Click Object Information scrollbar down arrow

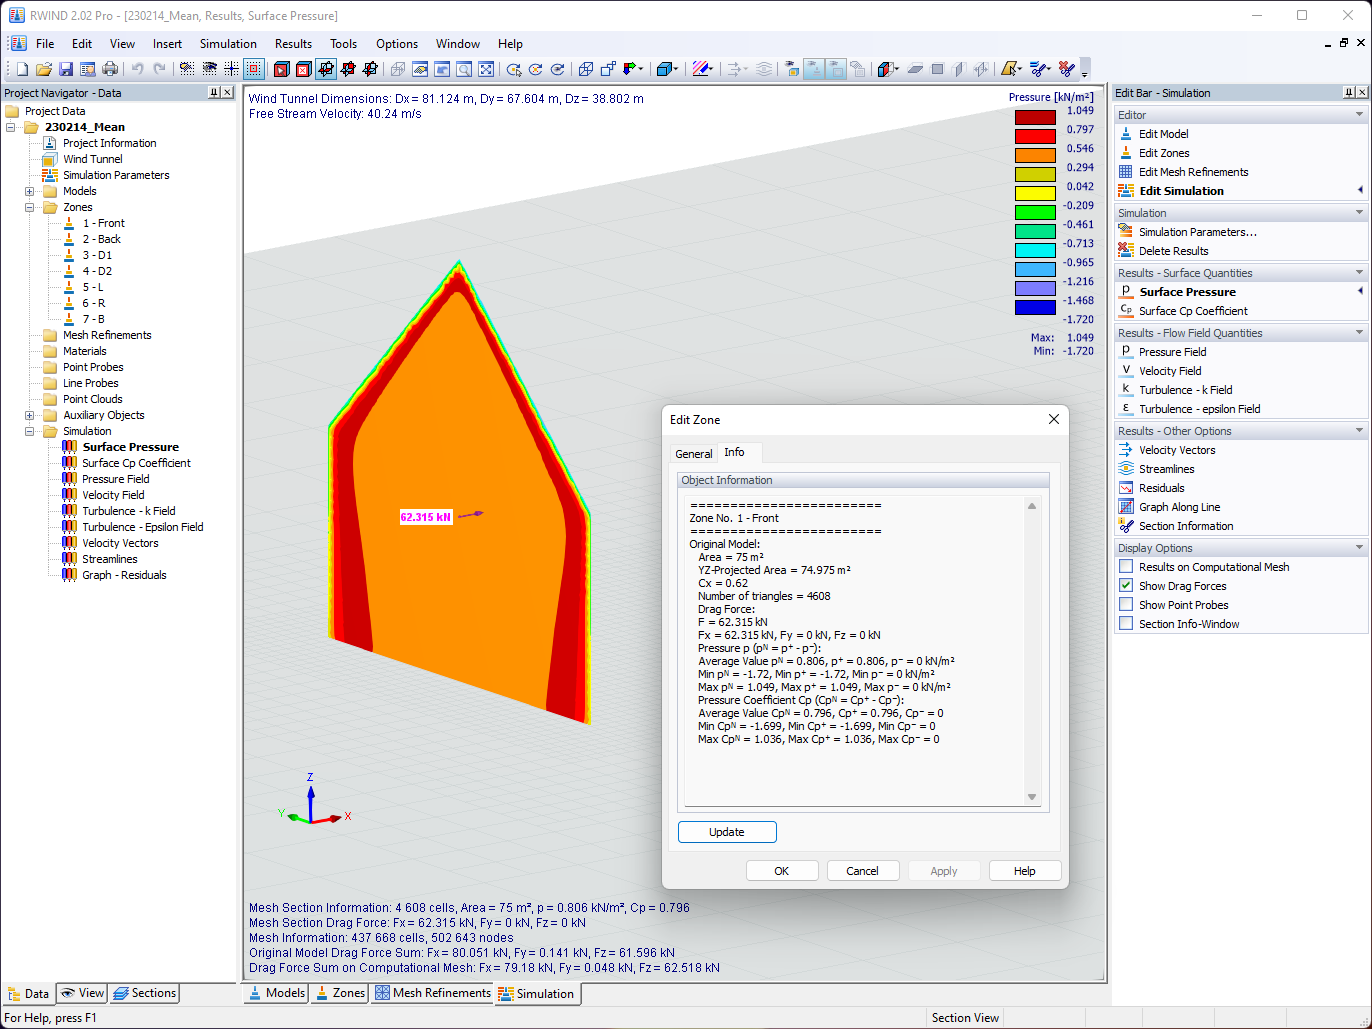coord(1032,797)
